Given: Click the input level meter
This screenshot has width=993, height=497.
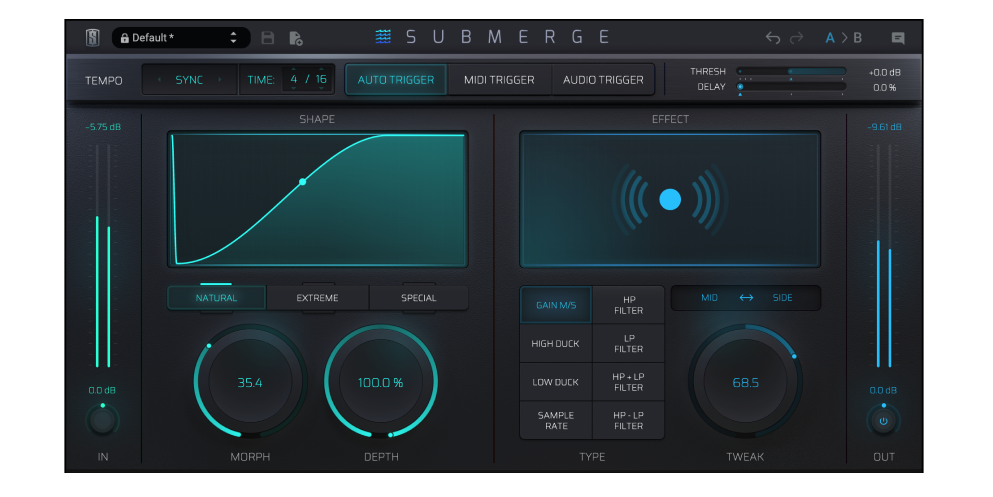Looking at the screenshot, I should pos(103,256).
